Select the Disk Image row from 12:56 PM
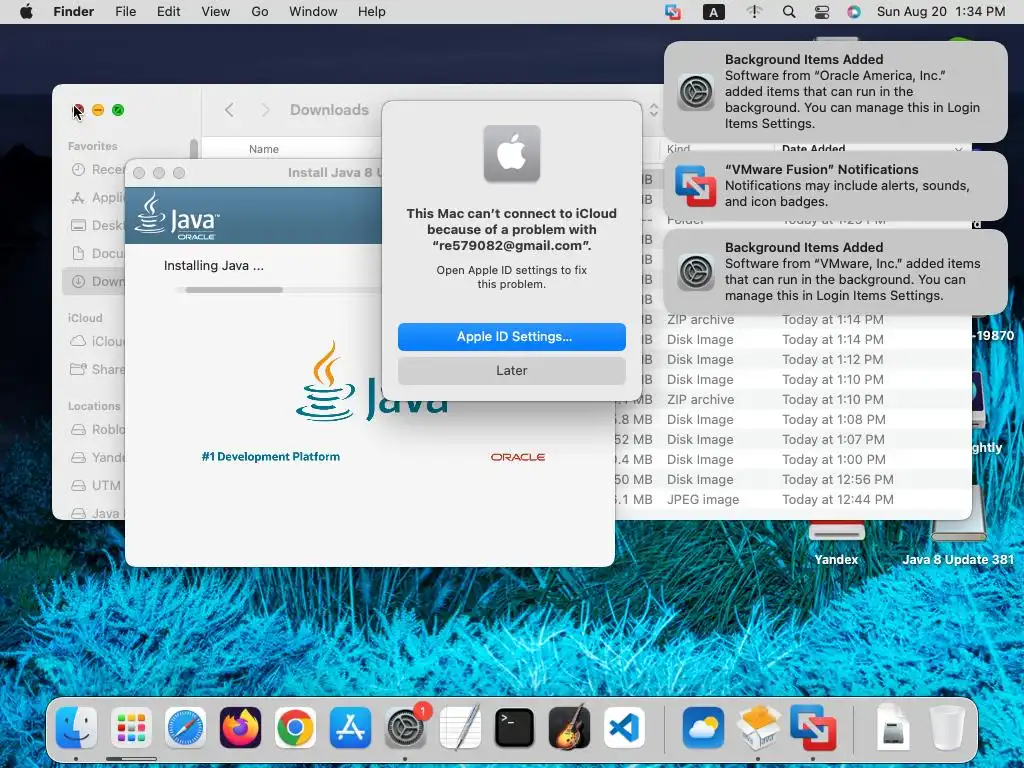This screenshot has height=768, width=1024. click(793, 479)
